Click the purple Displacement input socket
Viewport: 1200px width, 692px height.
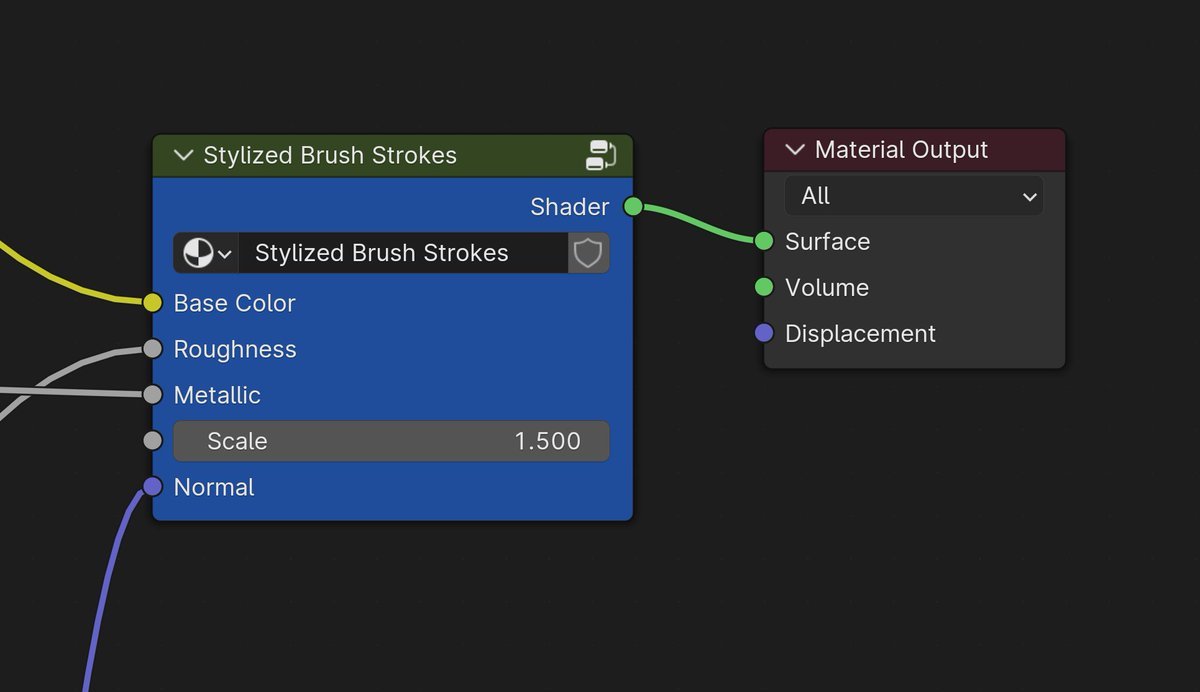click(x=764, y=333)
